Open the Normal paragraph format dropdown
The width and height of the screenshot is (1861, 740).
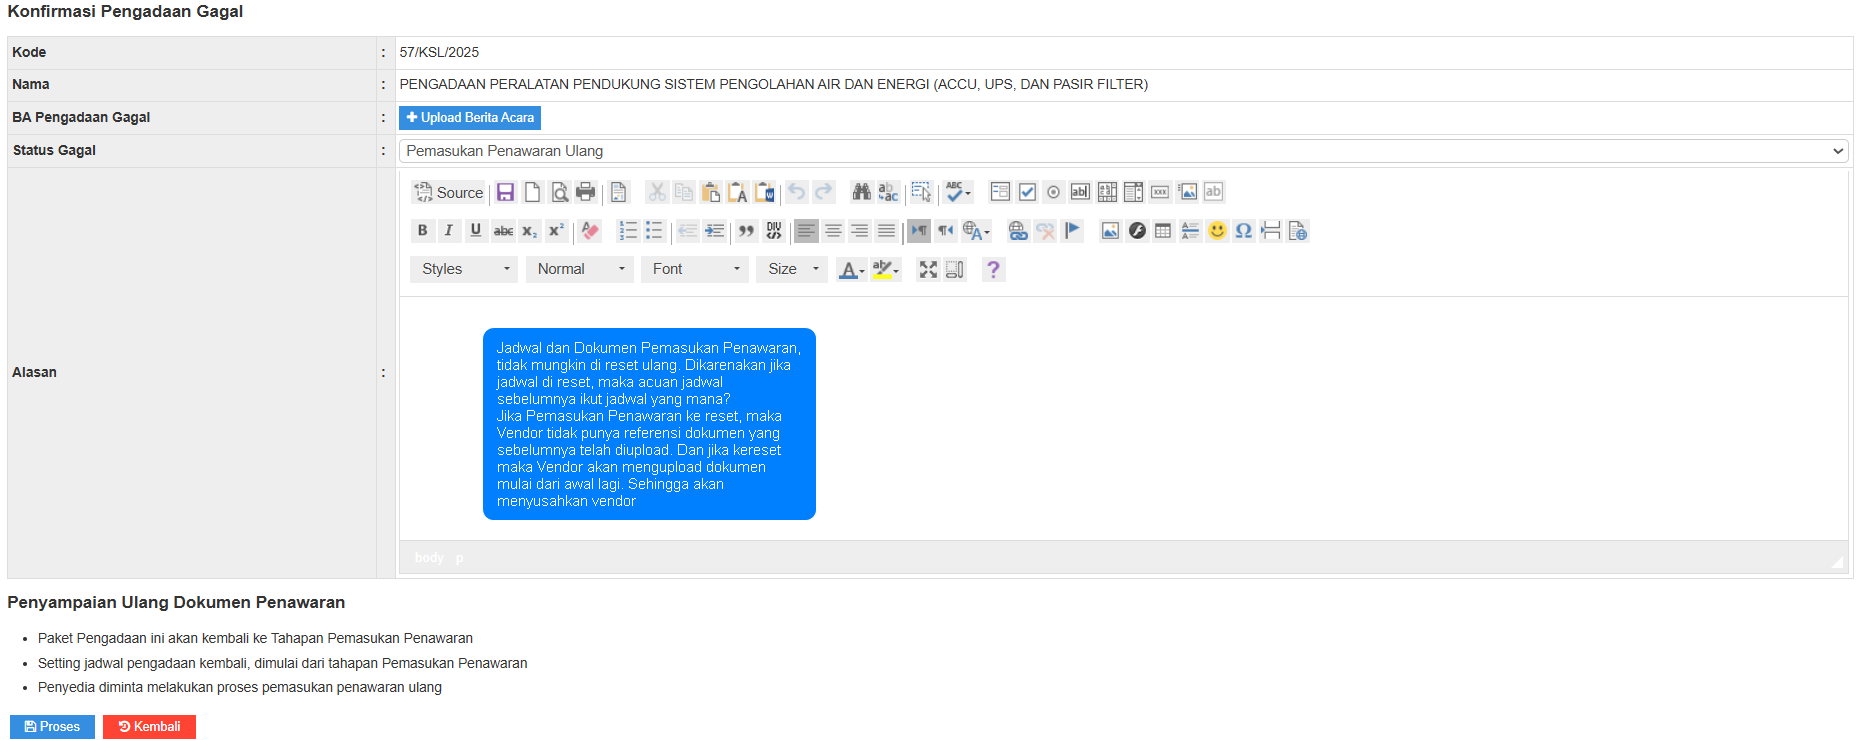(x=580, y=269)
